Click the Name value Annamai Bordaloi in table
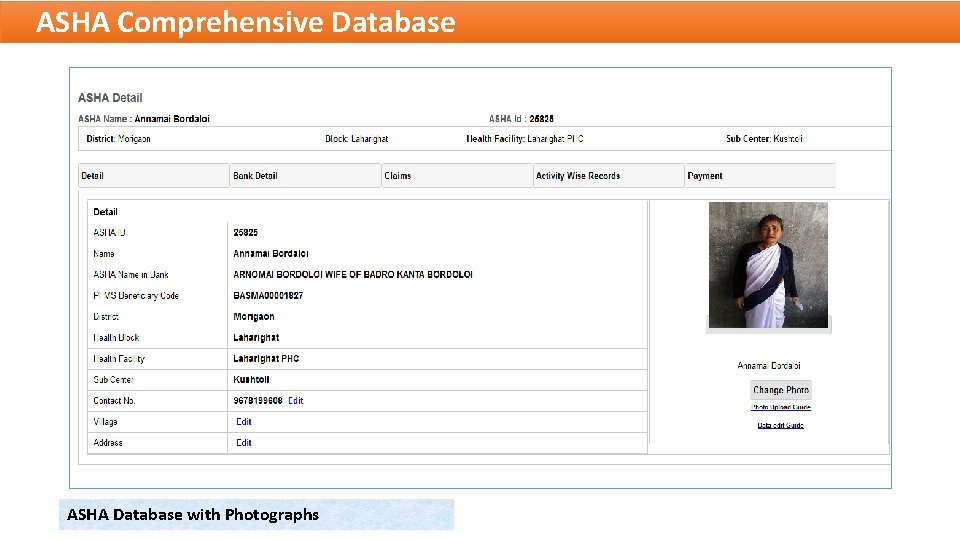Image resolution: width=960 pixels, height=540 pixels. [x=271, y=253]
